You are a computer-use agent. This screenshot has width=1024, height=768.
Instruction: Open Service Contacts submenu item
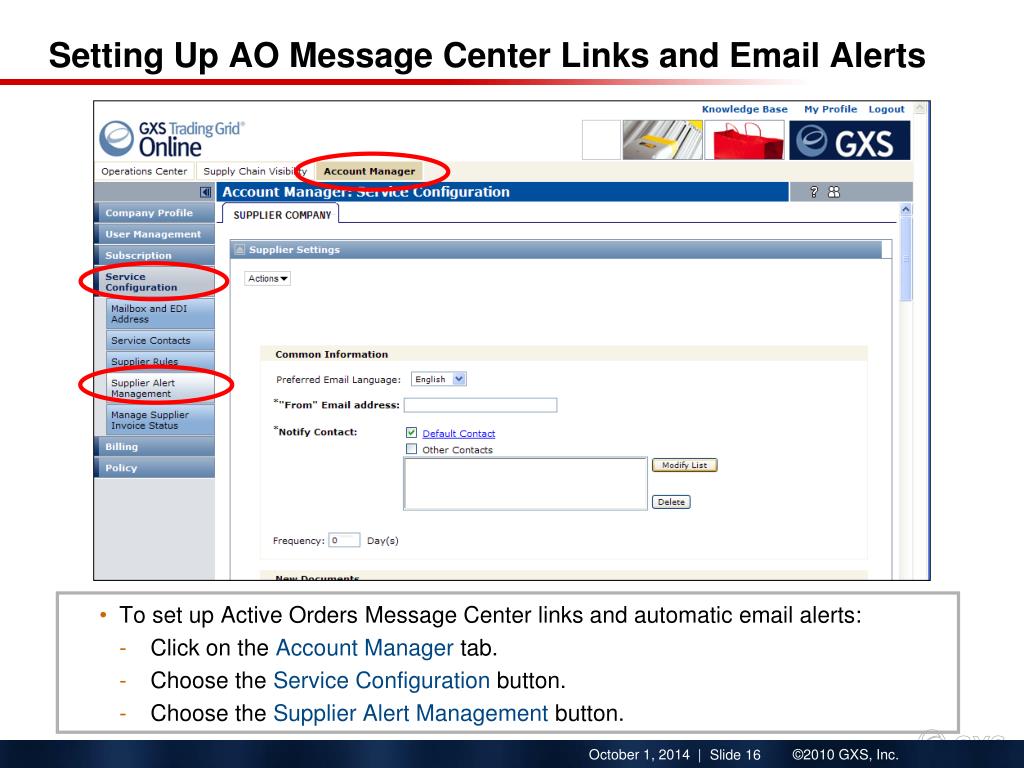point(160,340)
